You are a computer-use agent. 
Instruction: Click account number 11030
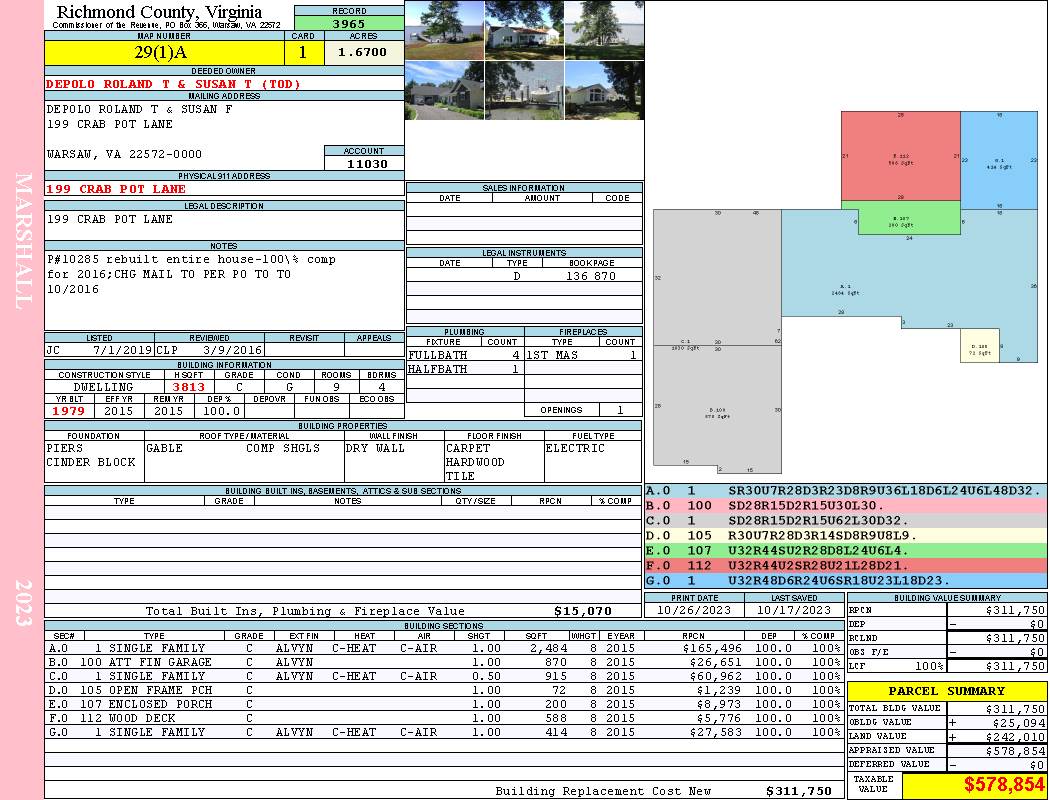tap(366, 163)
